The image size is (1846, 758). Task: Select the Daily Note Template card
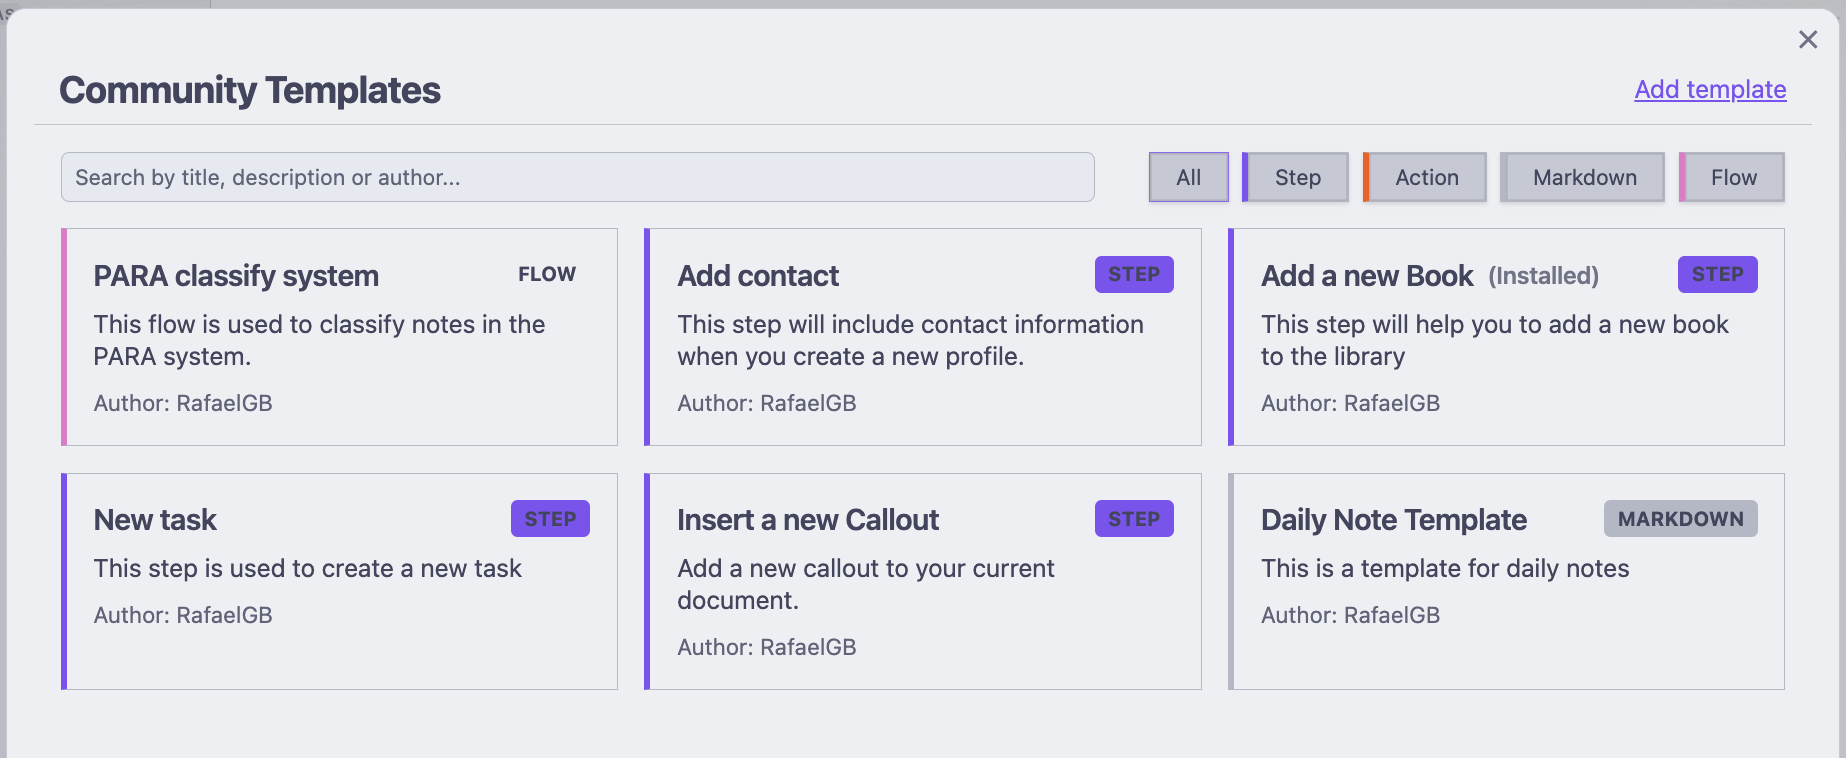[x=1506, y=581]
